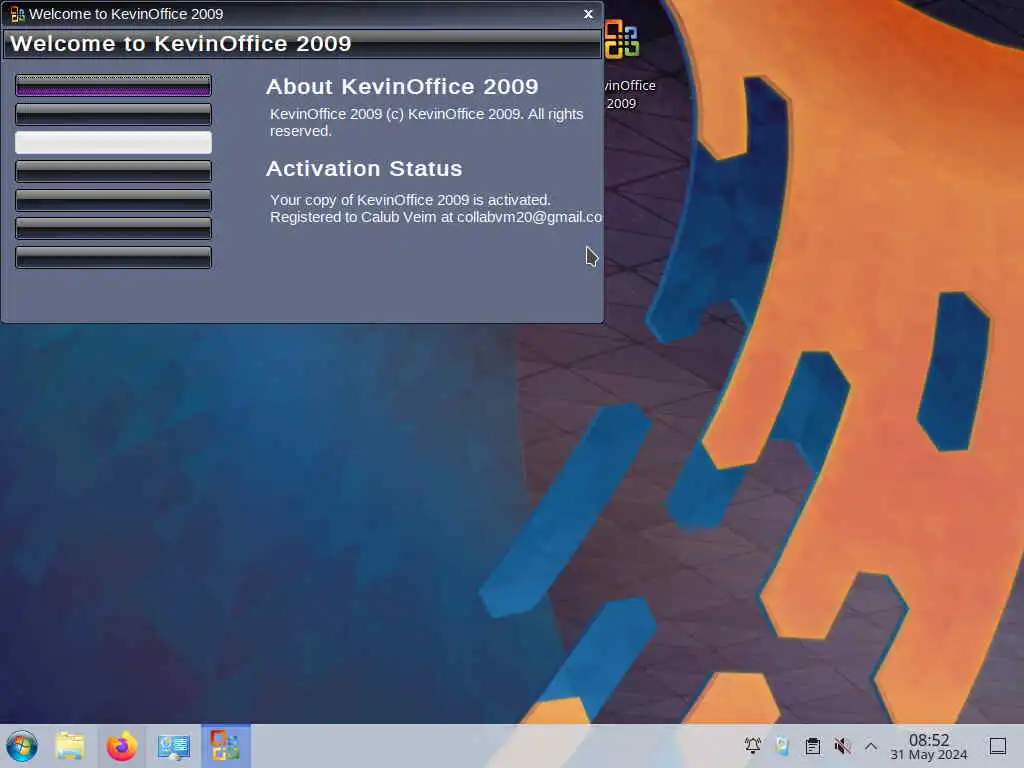Open the system settings taskbar icon
The height and width of the screenshot is (768, 1024).
174,746
